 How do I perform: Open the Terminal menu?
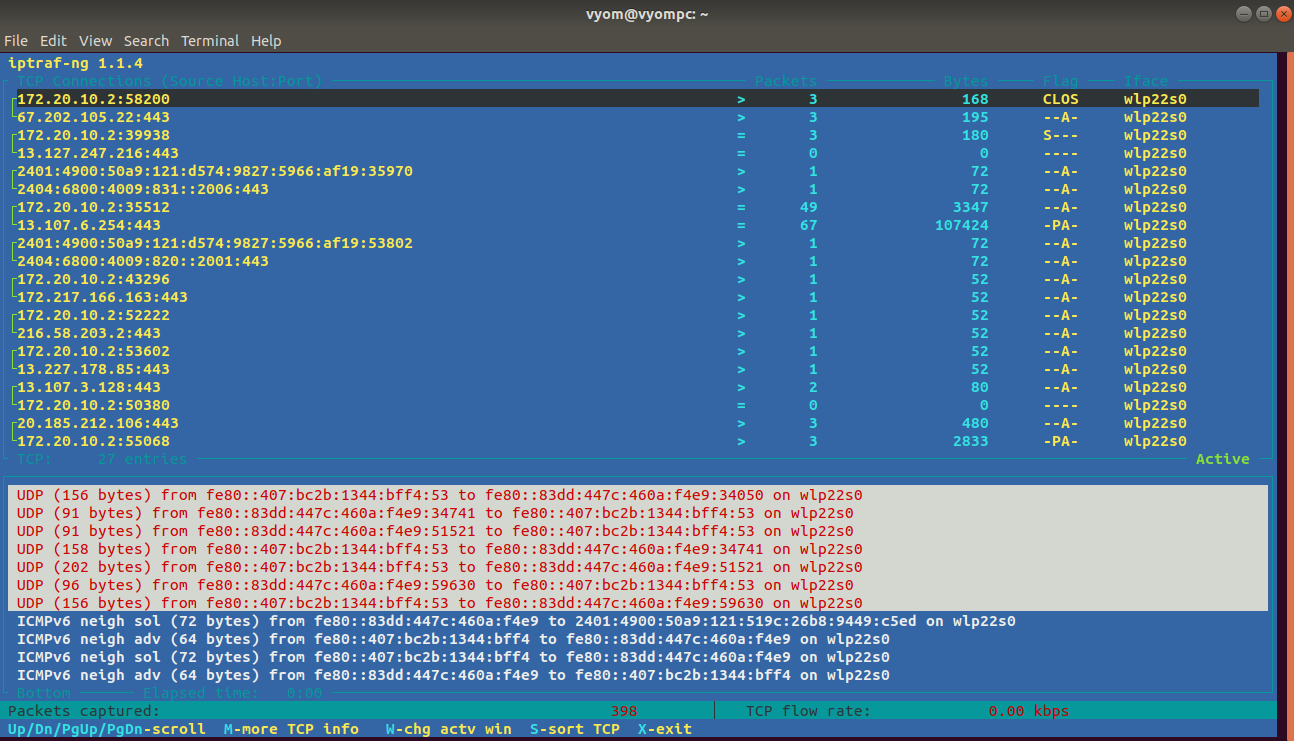209,41
